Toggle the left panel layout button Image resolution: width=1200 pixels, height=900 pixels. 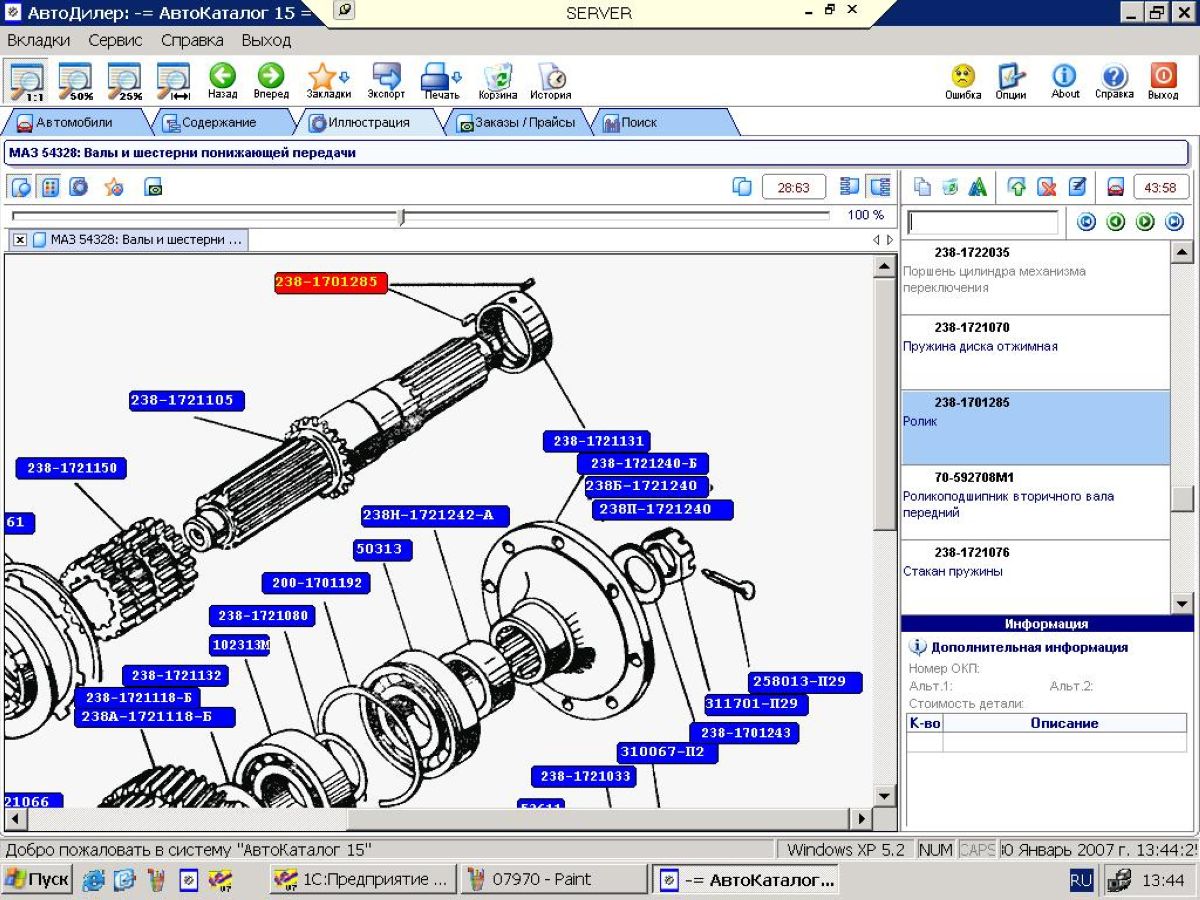click(x=850, y=186)
